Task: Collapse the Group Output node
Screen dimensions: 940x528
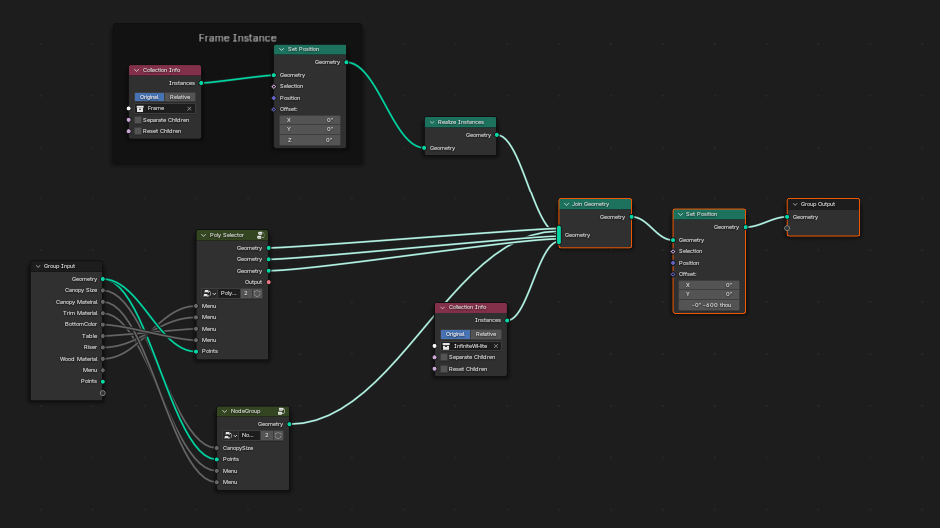Action: [795, 204]
